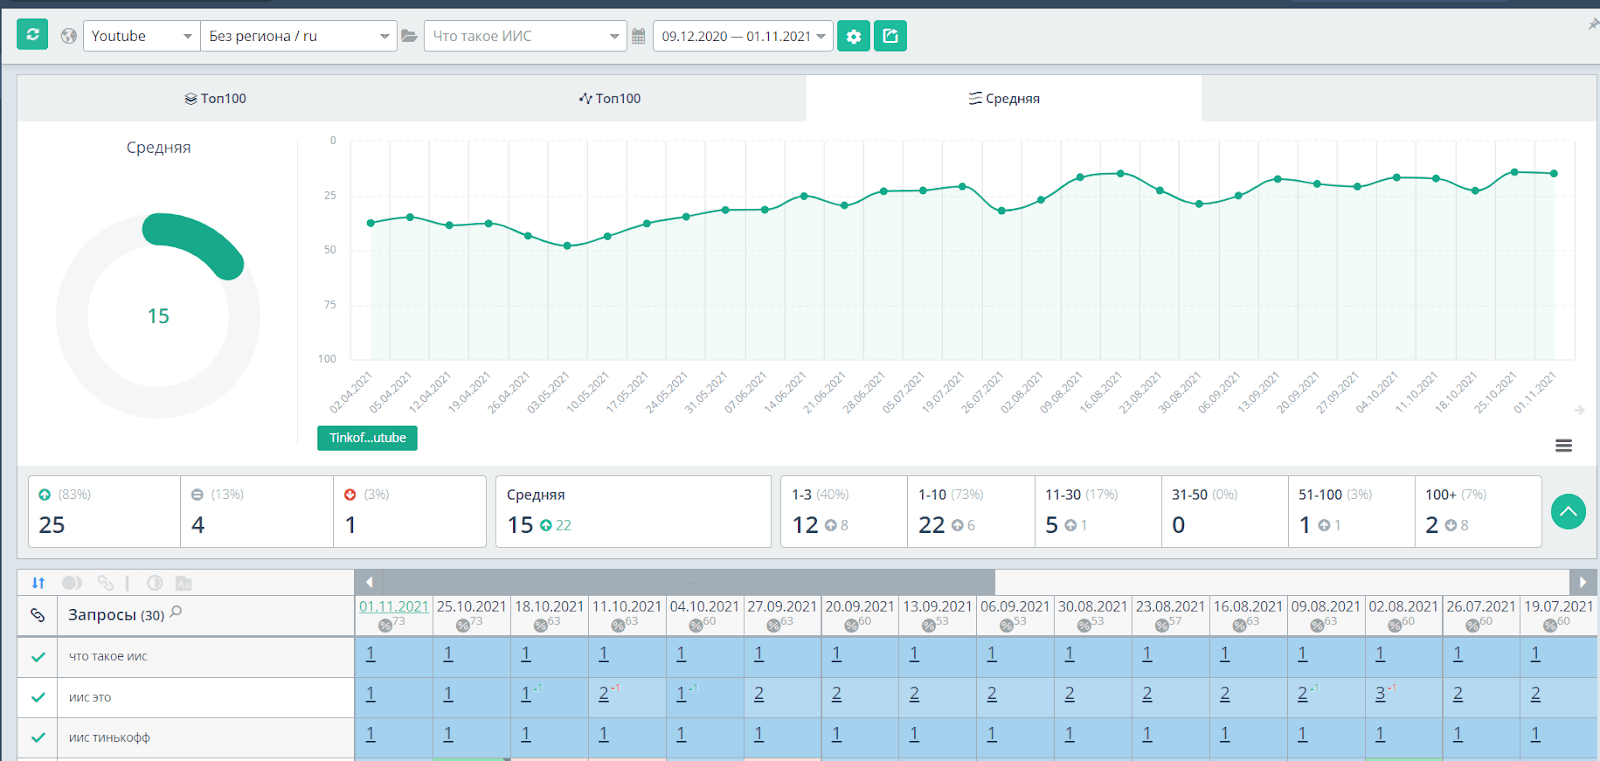This screenshot has width=1600, height=761.
Task: Click the sort arrows icon in table toolbar
Action: (38, 583)
